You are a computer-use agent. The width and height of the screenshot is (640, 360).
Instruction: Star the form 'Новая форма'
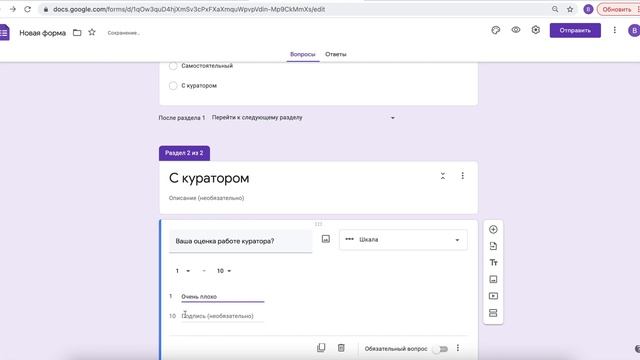(92, 32)
